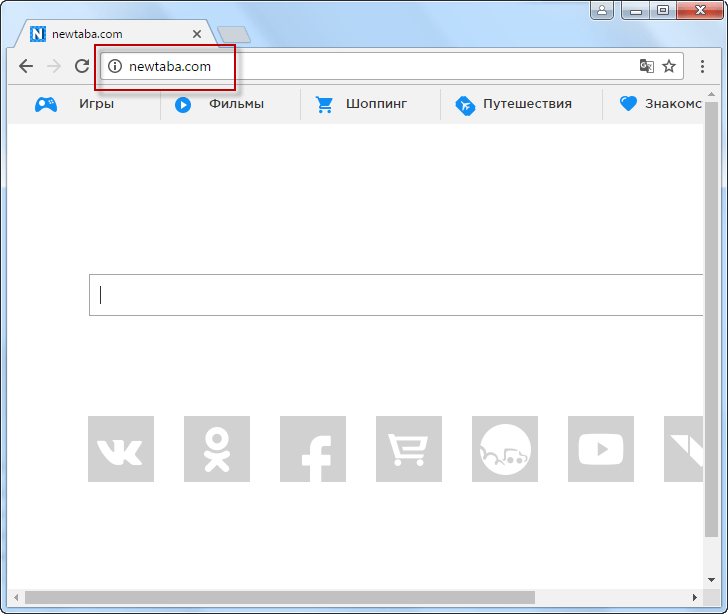The image size is (728, 614).
Task: Click the airplane icon beside Путешествия
Action: (x=465, y=105)
